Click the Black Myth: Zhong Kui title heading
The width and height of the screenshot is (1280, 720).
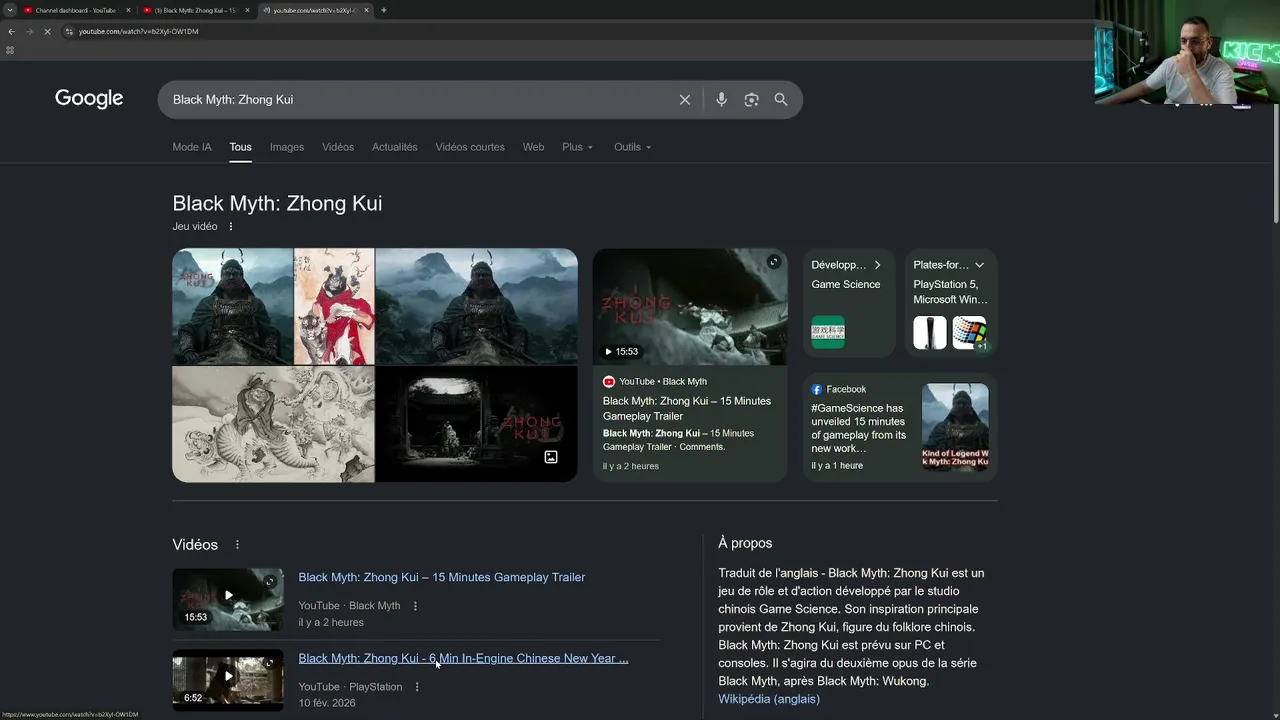pos(277,203)
